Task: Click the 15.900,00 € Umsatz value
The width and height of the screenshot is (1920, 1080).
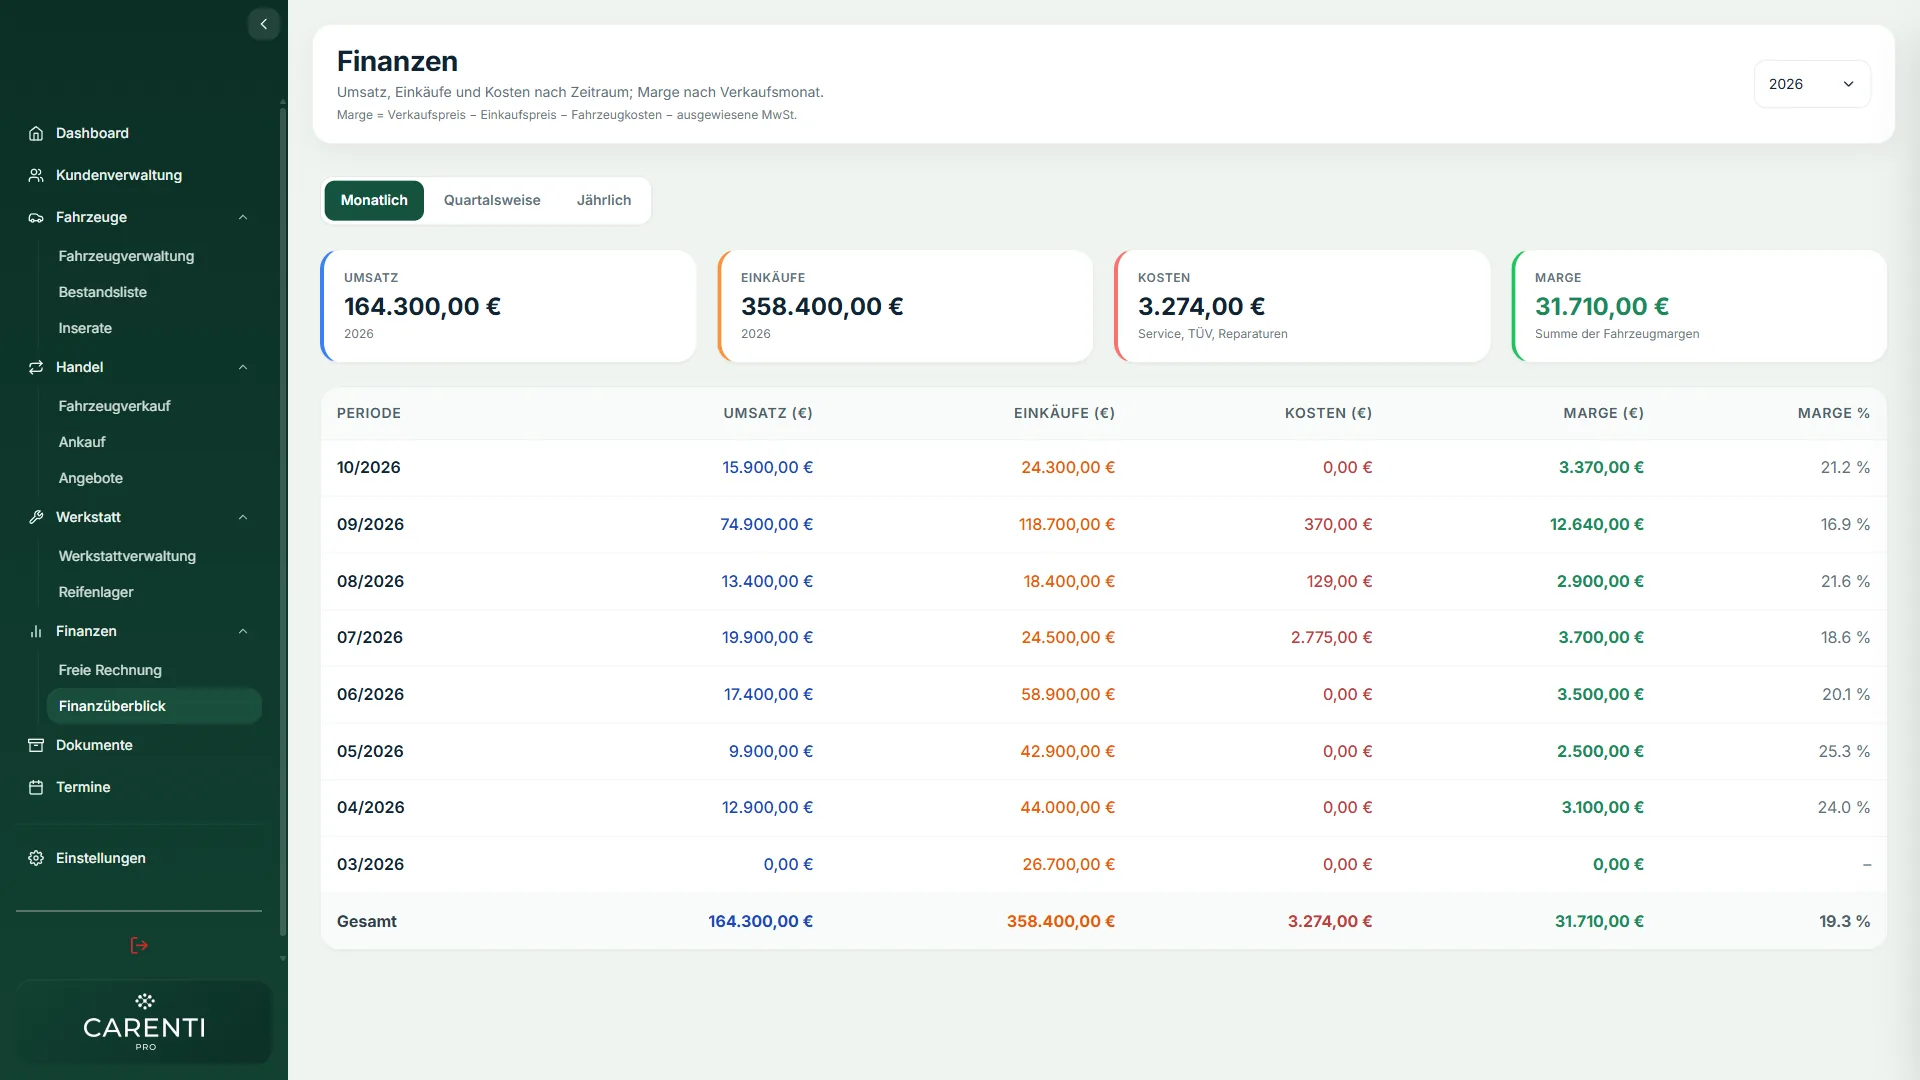Action: pos(767,467)
